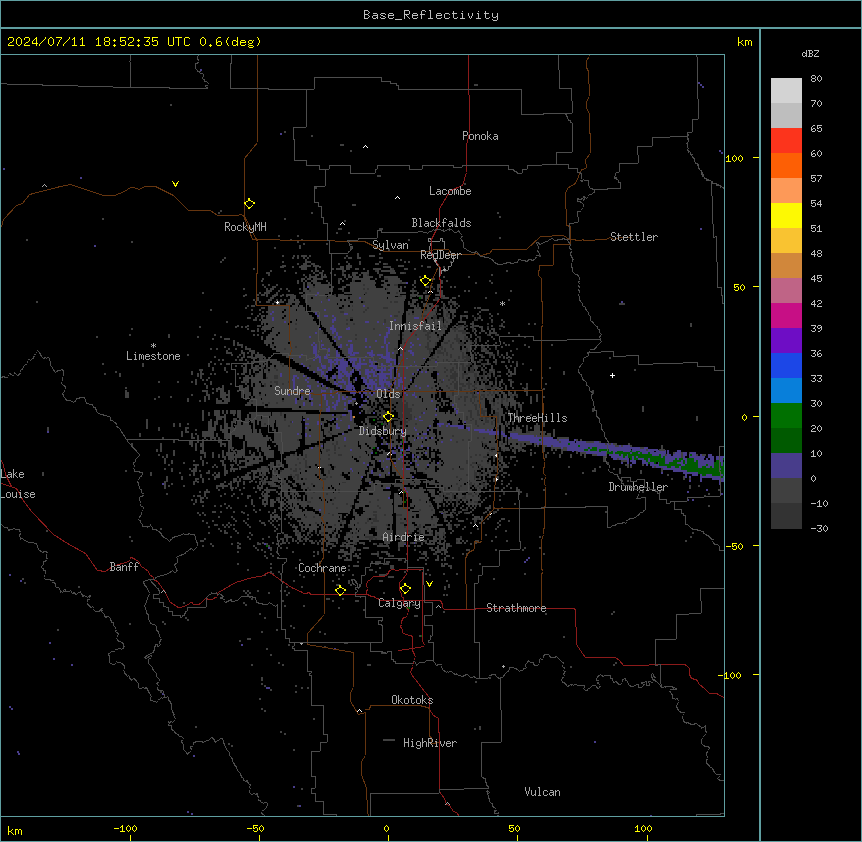
Task: Click the Blackfalds city label
Action: [x=441, y=223]
